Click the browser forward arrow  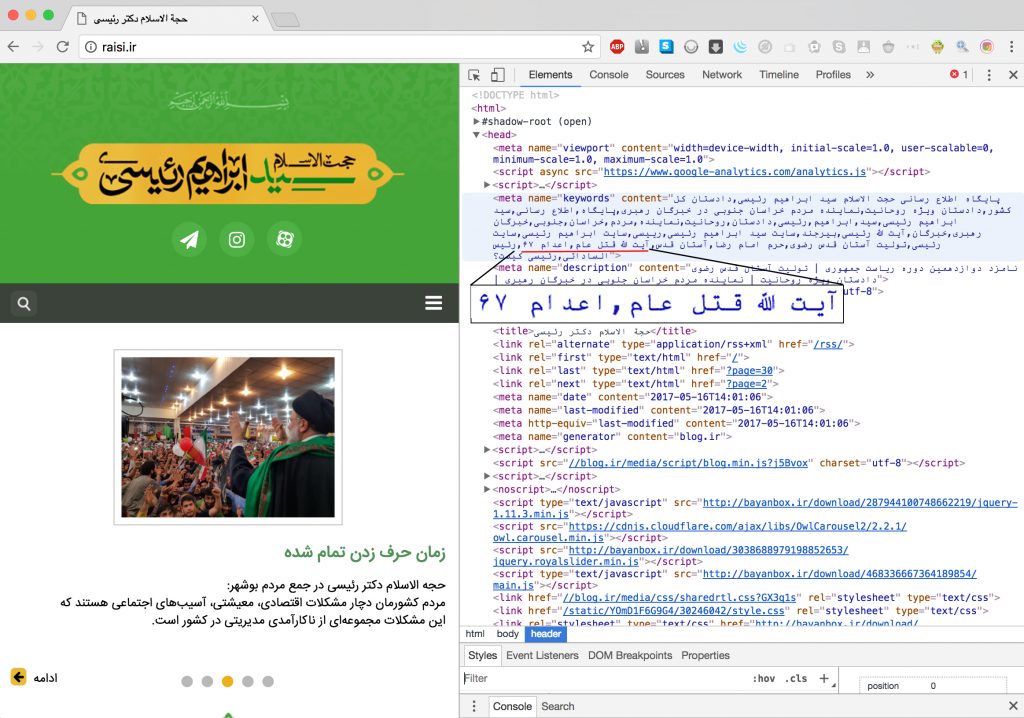pyautogui.click(x=38, y=47)
